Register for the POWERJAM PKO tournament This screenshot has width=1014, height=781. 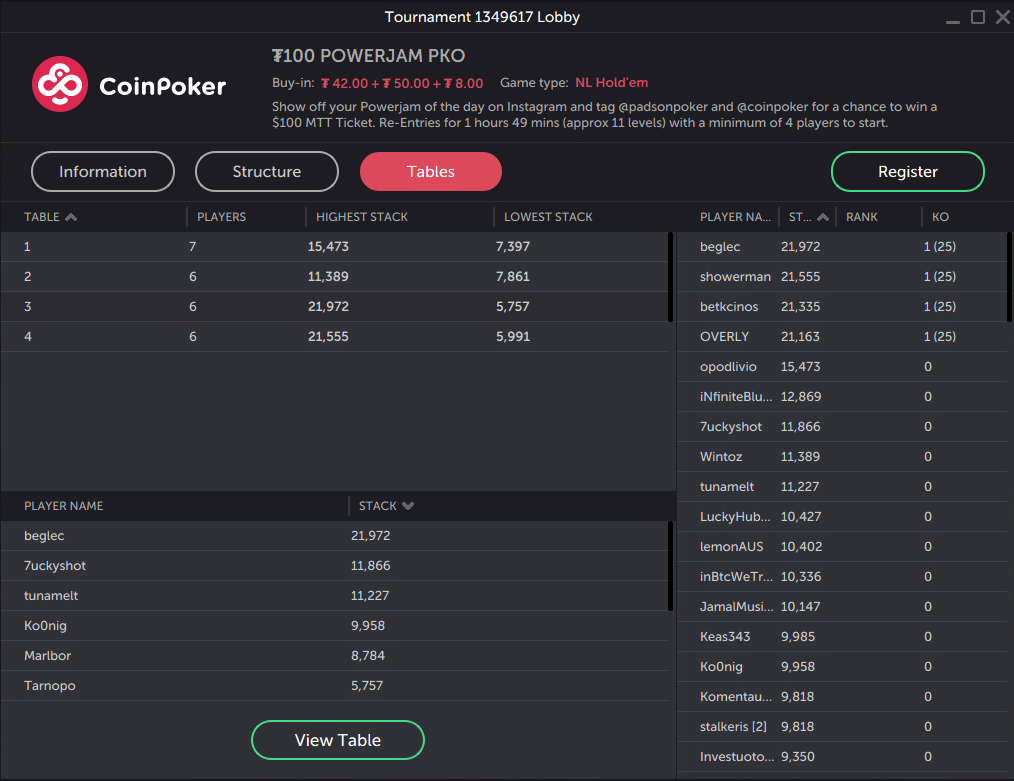[907, 171]
